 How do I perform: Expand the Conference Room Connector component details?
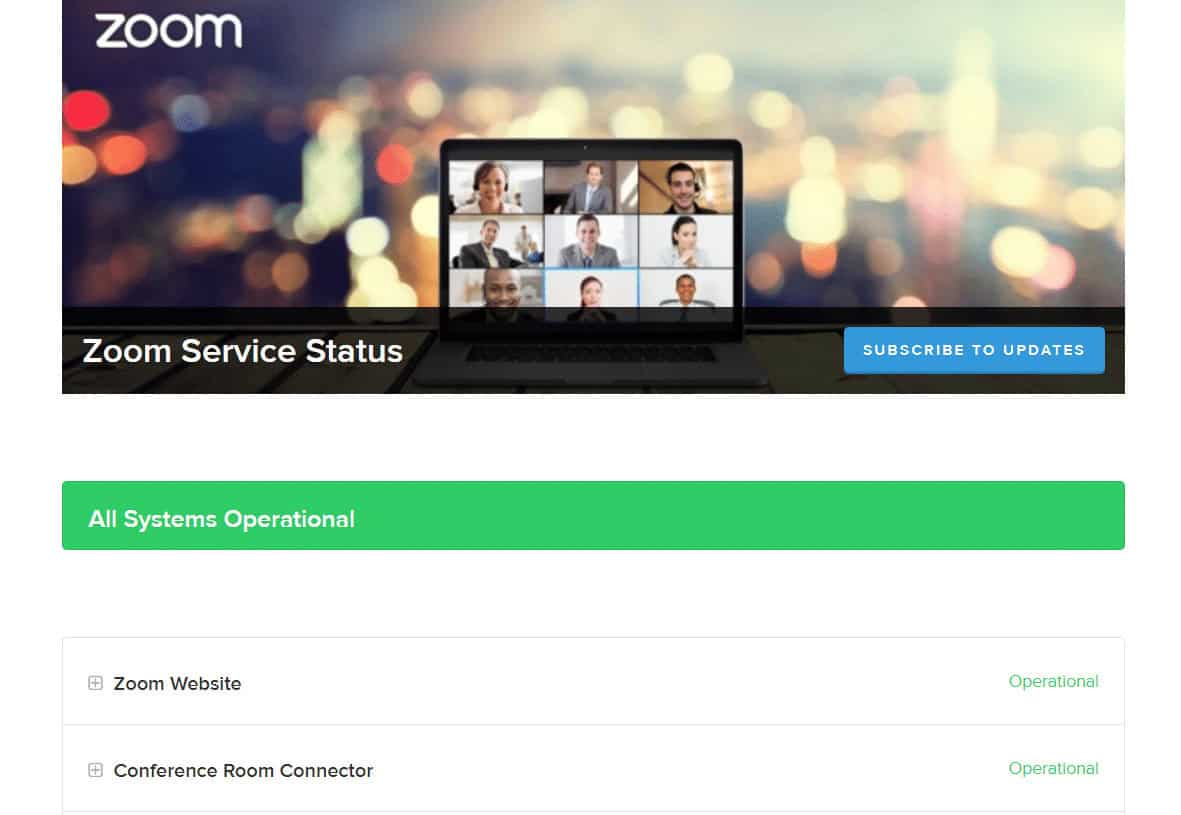(x=95, y=770)
